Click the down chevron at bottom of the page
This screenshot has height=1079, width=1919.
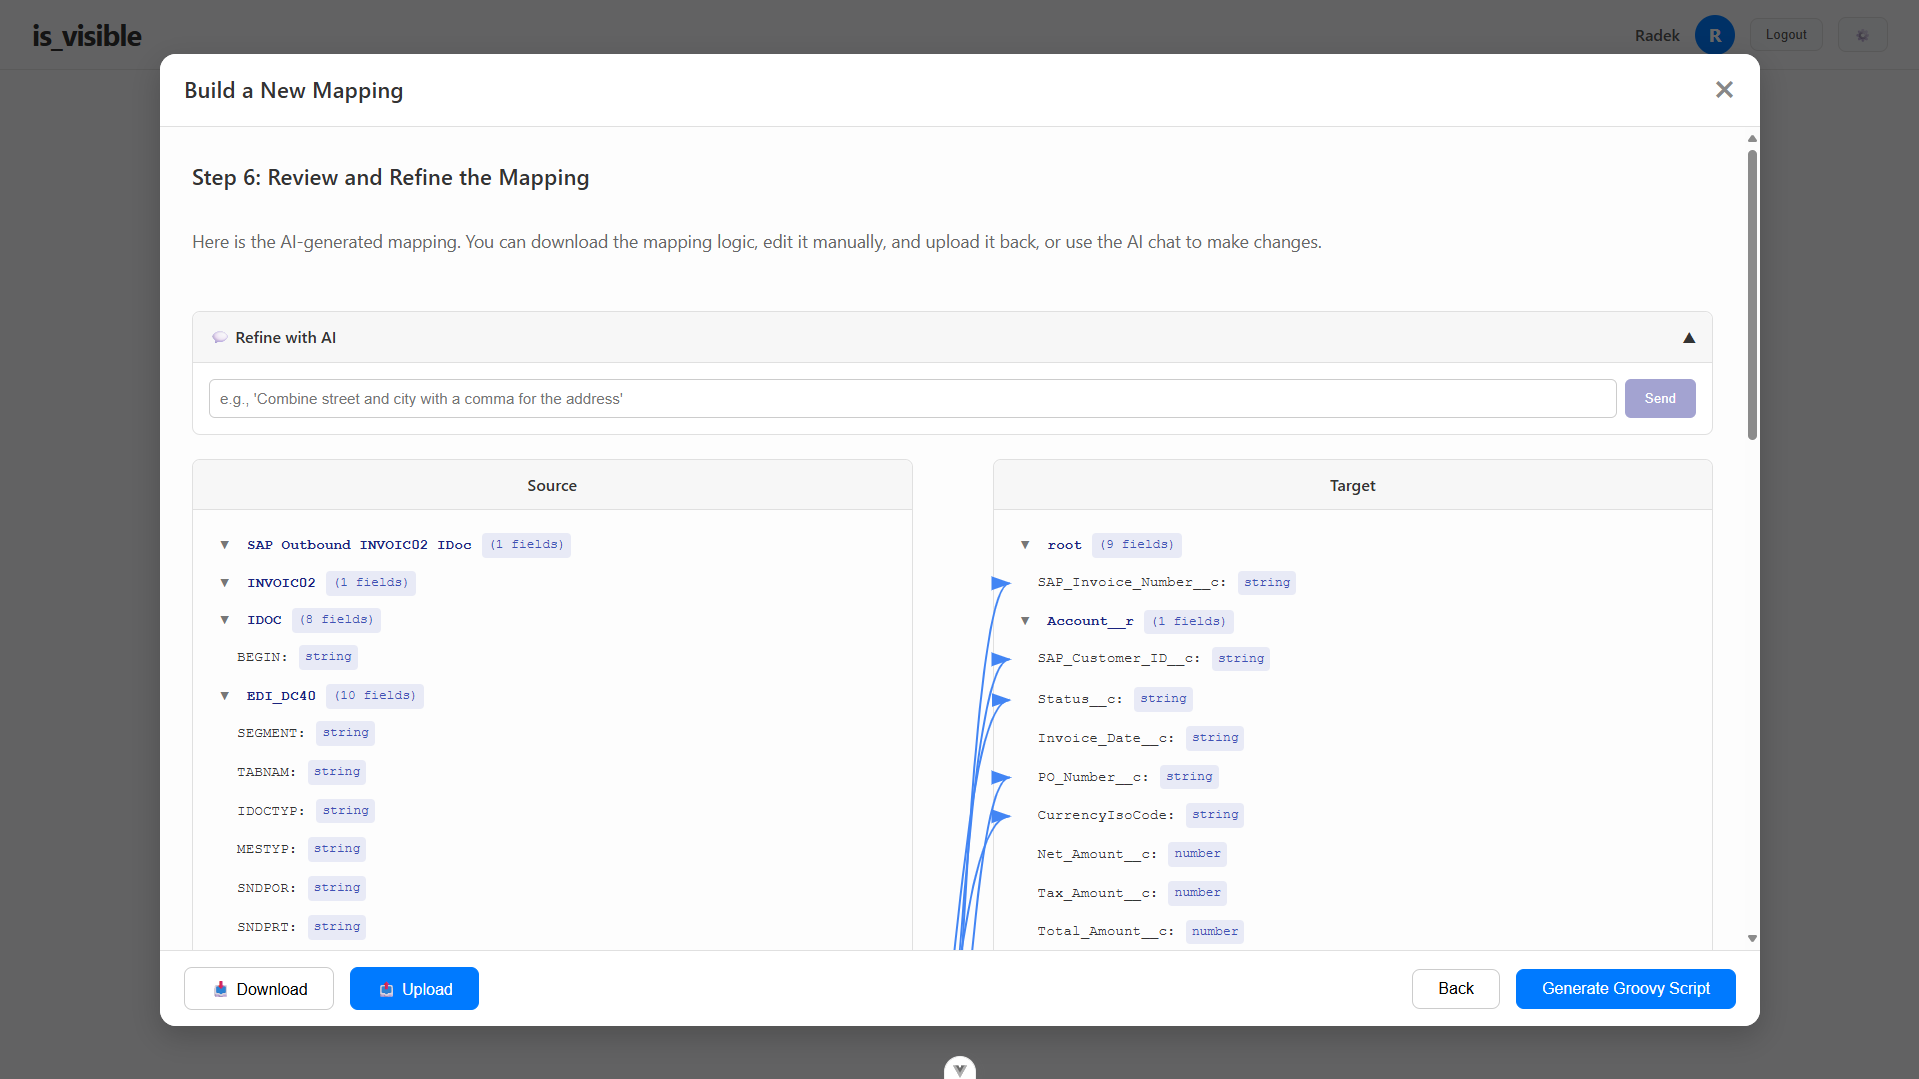(x=959, y=1067)
